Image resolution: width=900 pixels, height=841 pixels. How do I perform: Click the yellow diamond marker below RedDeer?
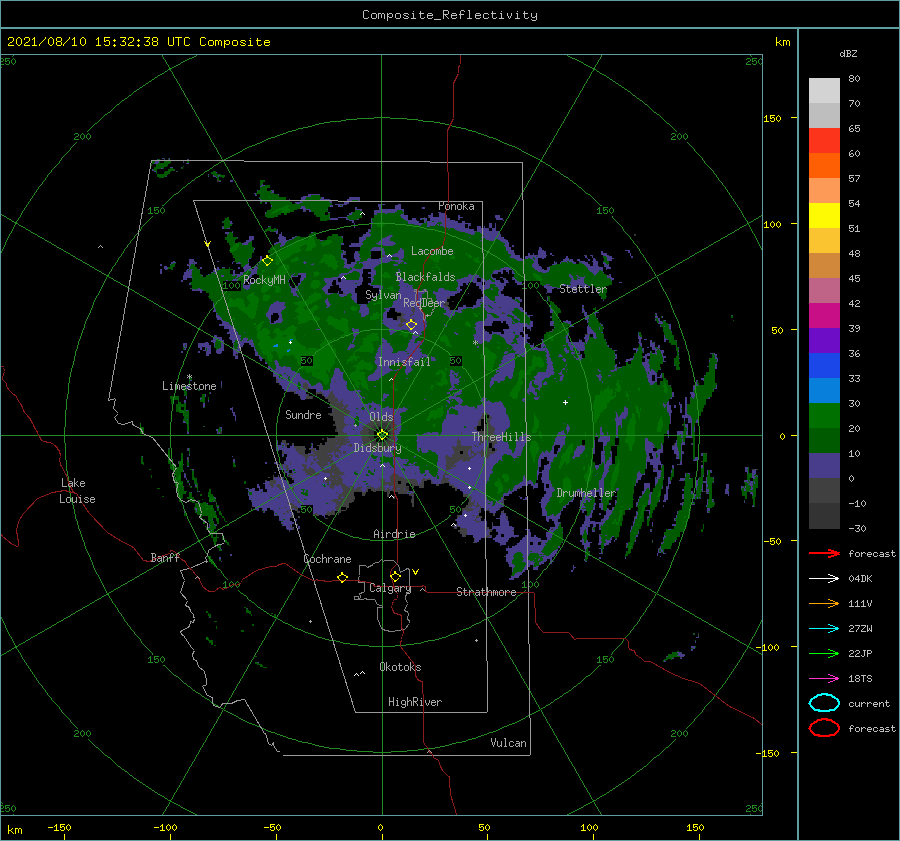click(x=411, y=325)
